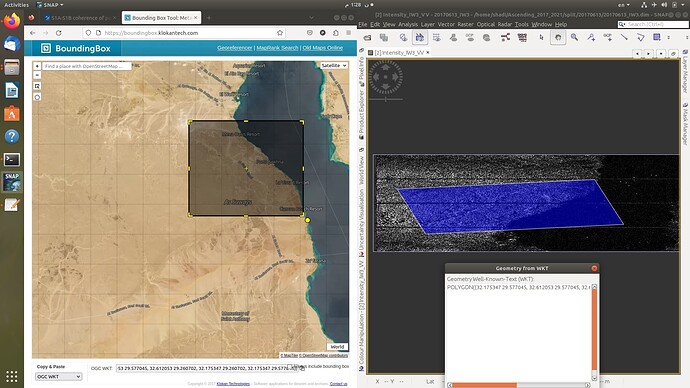Viewport: 690px width, 388px height.
Task: Click the WKT dialog horizontal scrollbar
Action: (x=519, y=385)
